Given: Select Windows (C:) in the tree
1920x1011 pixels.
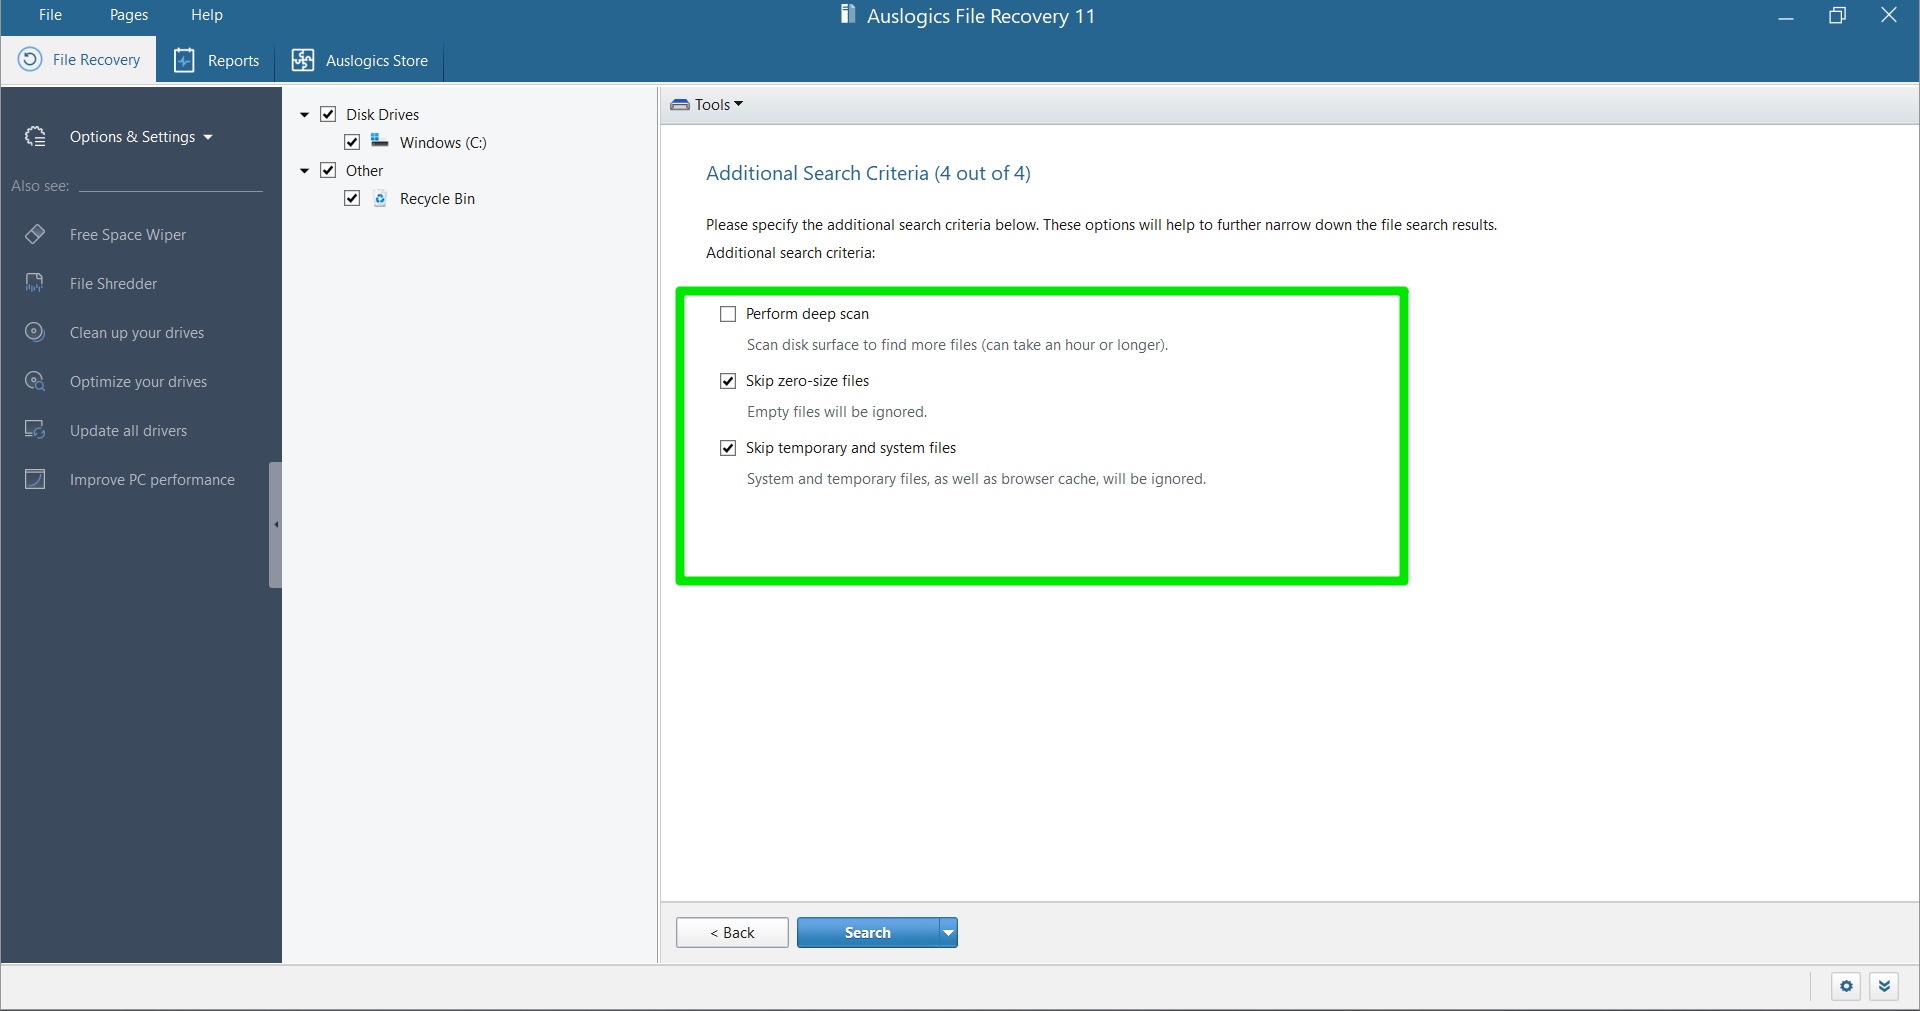Looking at the screenshot, I should coord(443,143).
